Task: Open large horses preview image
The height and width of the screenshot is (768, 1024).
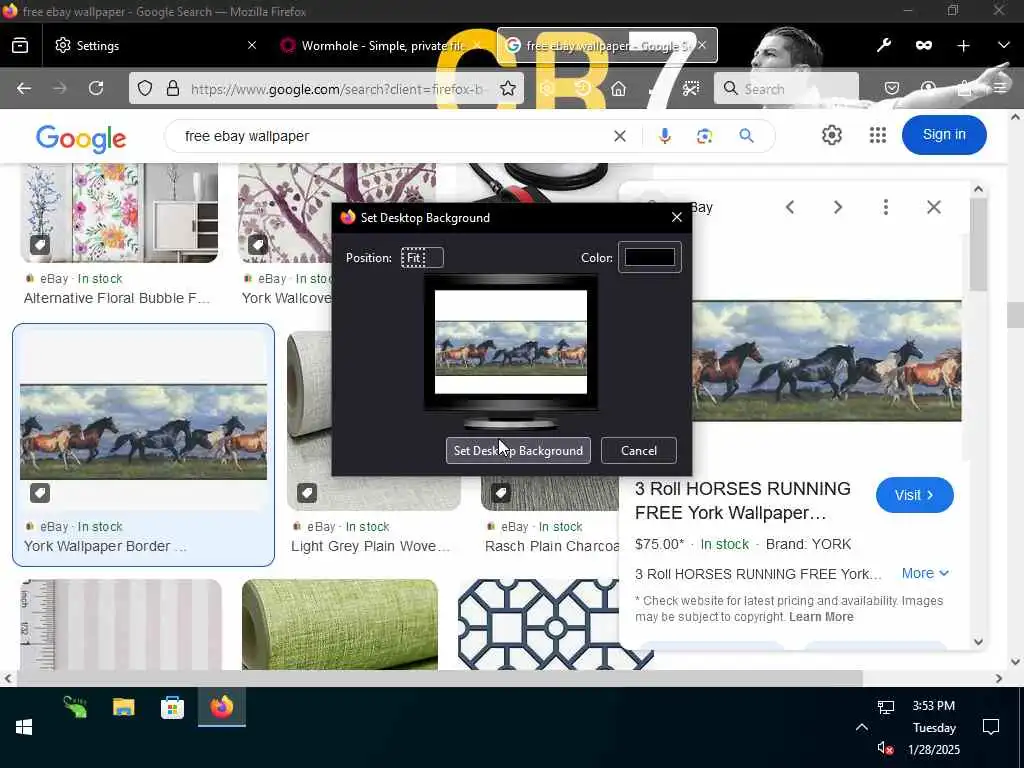Action: [826, 360]
